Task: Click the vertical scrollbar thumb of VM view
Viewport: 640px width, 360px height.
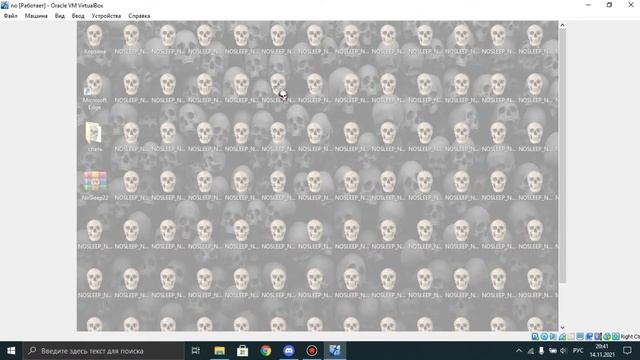Action: (562, 156)
